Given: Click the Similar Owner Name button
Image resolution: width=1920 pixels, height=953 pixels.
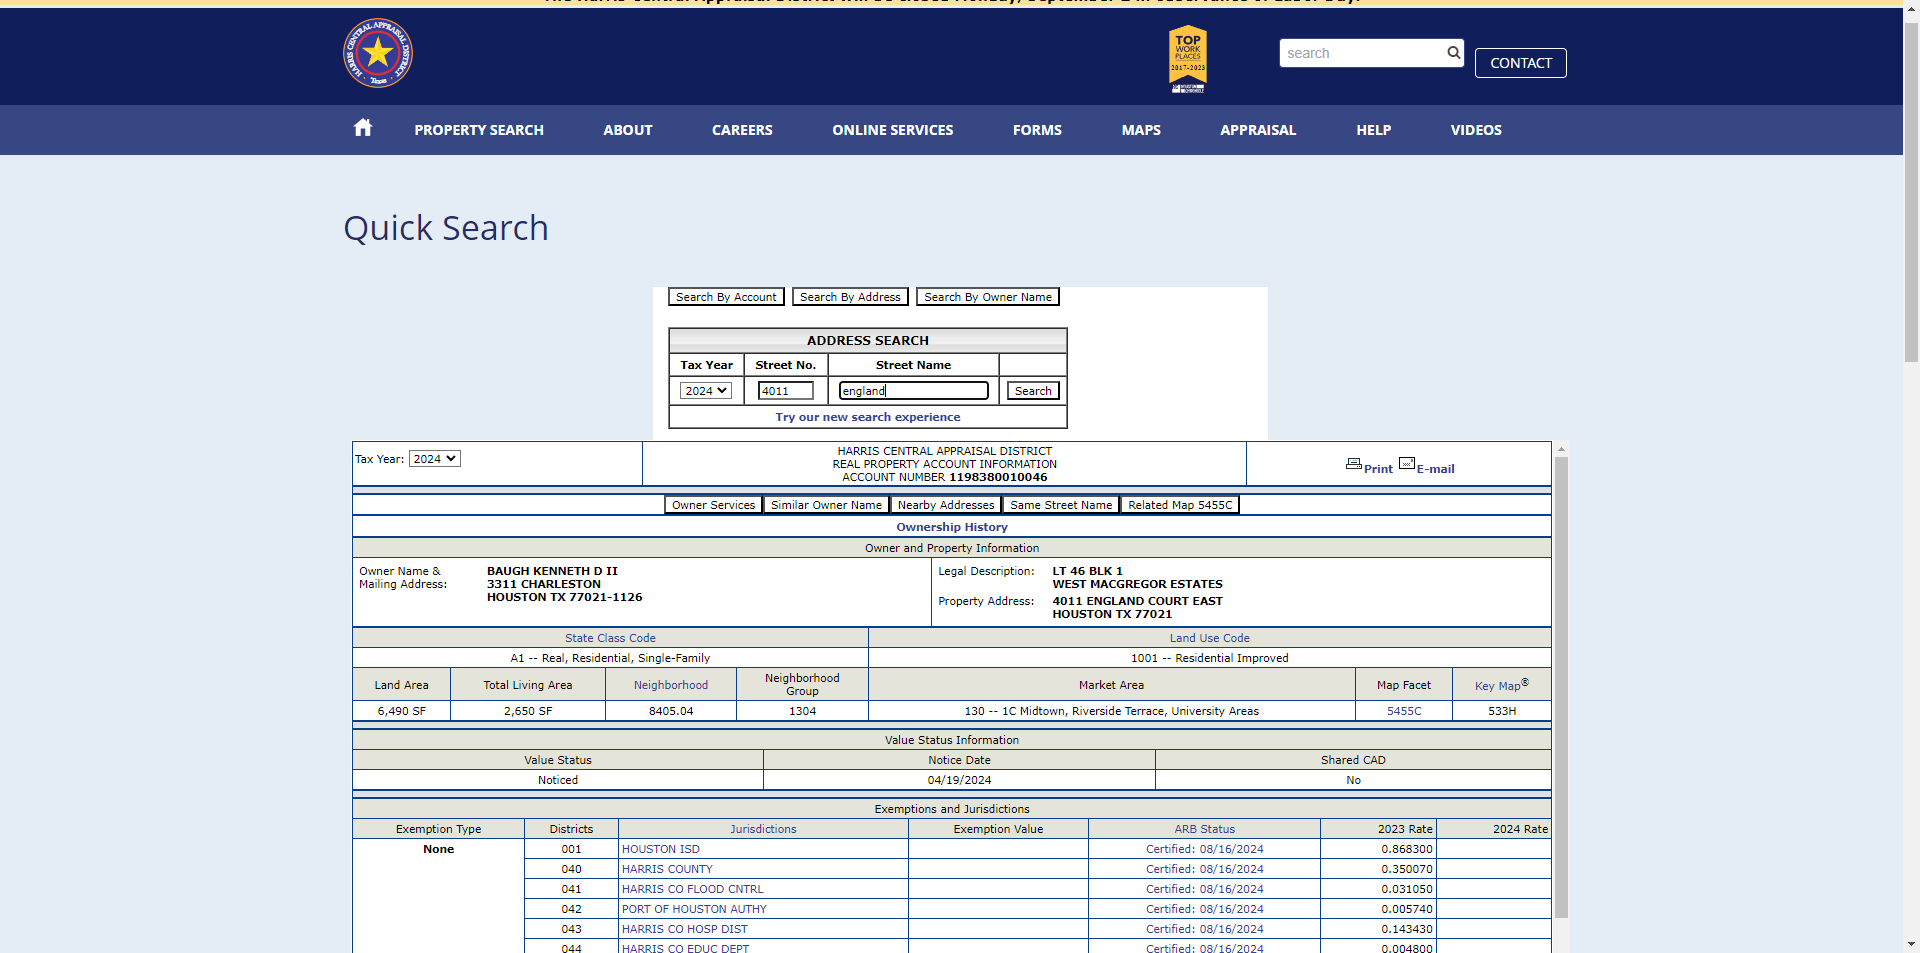Looking at the screenshot, I should (826, 505).
